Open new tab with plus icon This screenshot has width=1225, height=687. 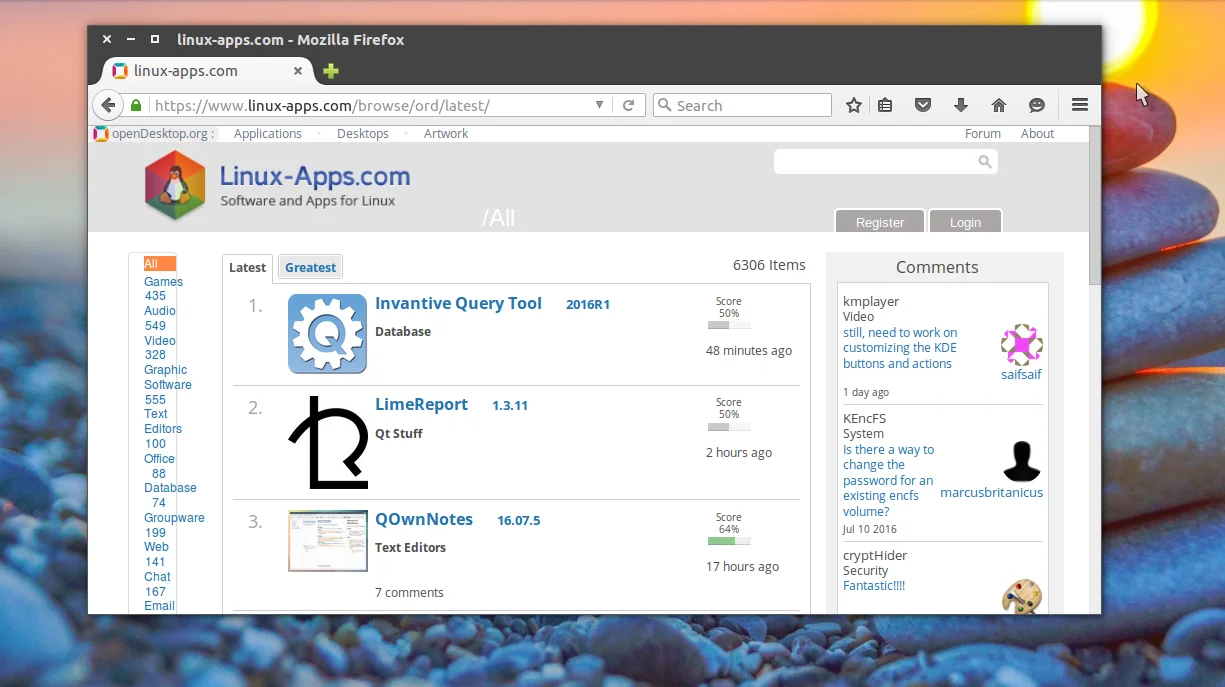[x=331, y=71]
